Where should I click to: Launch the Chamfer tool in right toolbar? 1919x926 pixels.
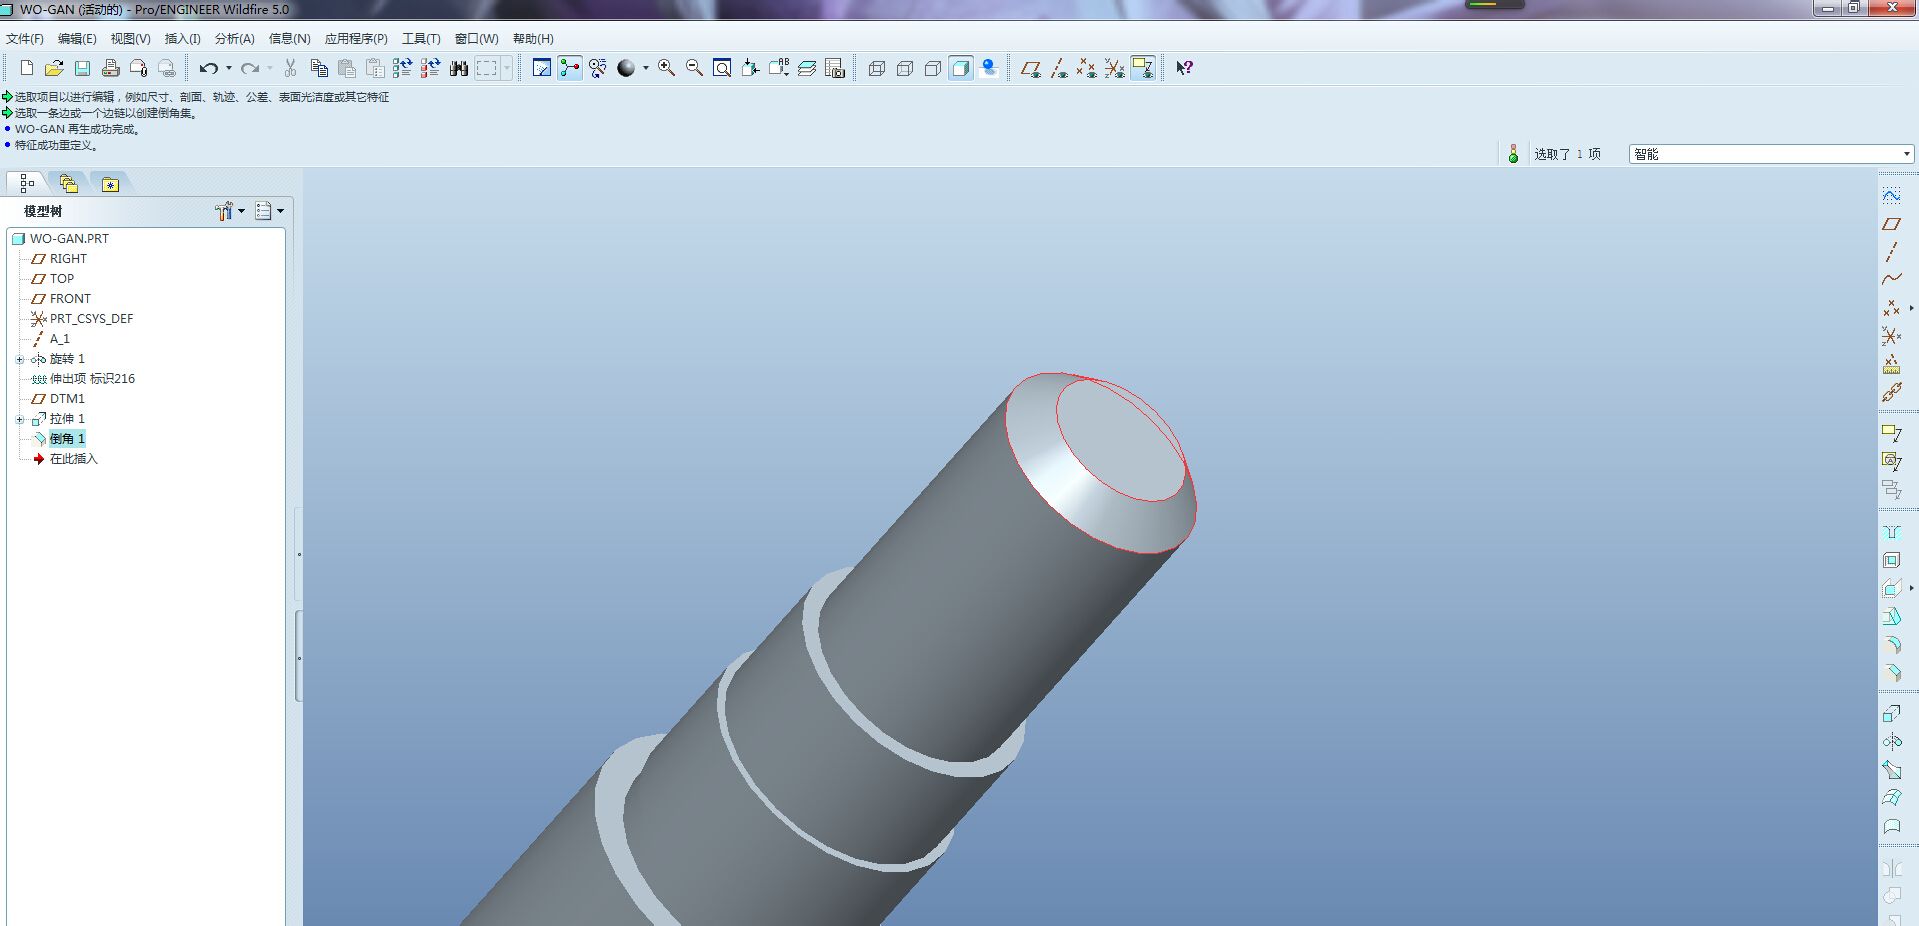(x=1891, y=673)
